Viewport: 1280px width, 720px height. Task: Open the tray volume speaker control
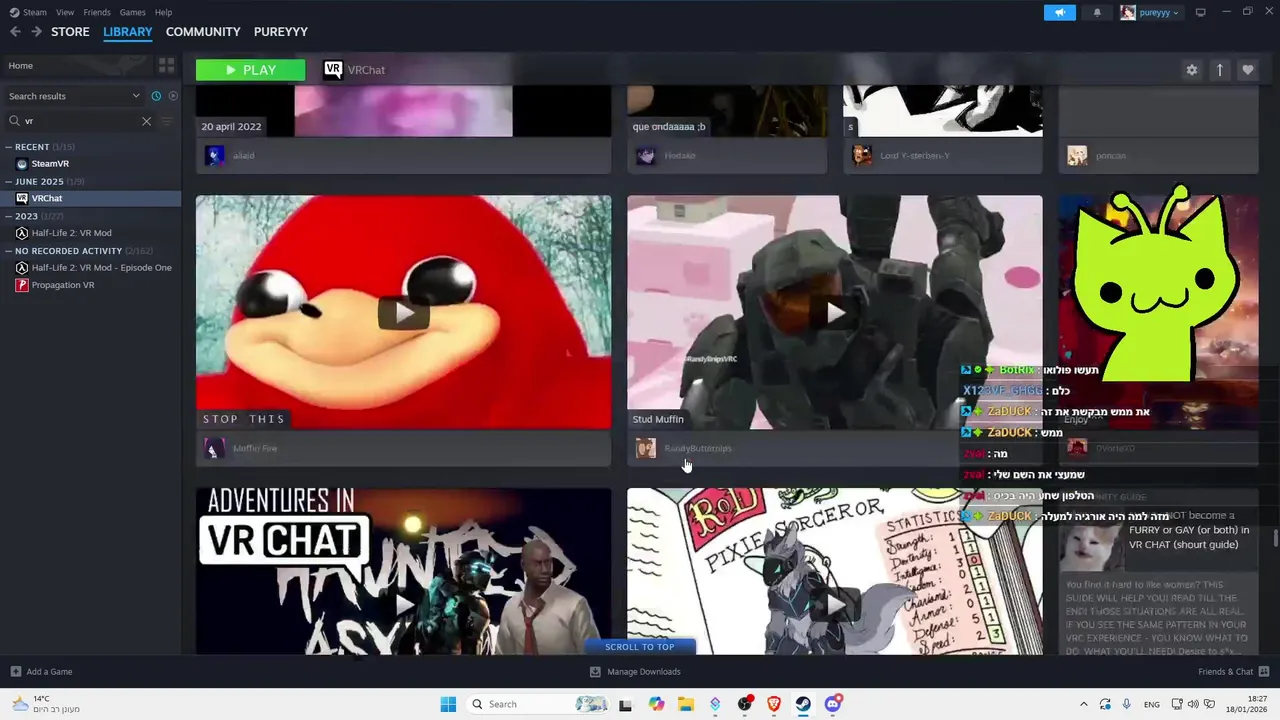tap(1193, 704)
